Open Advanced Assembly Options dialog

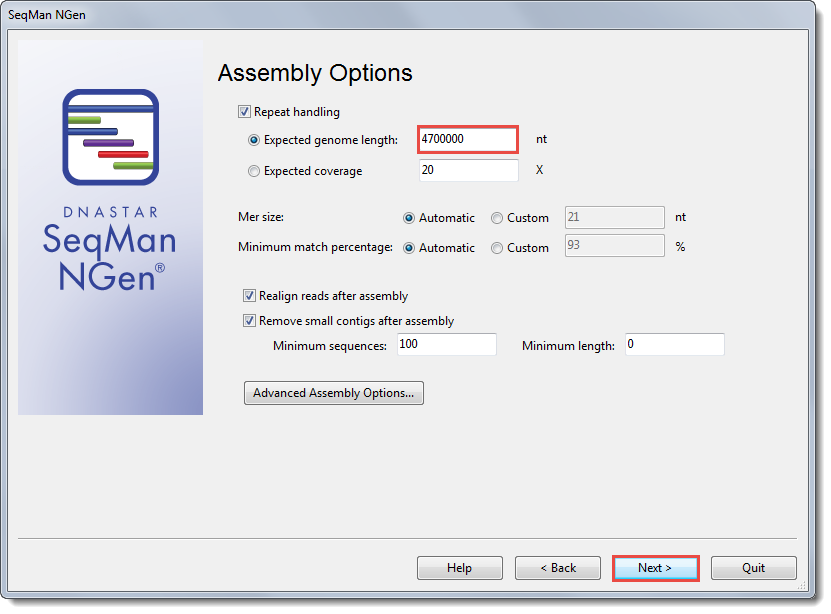point(334,393)
